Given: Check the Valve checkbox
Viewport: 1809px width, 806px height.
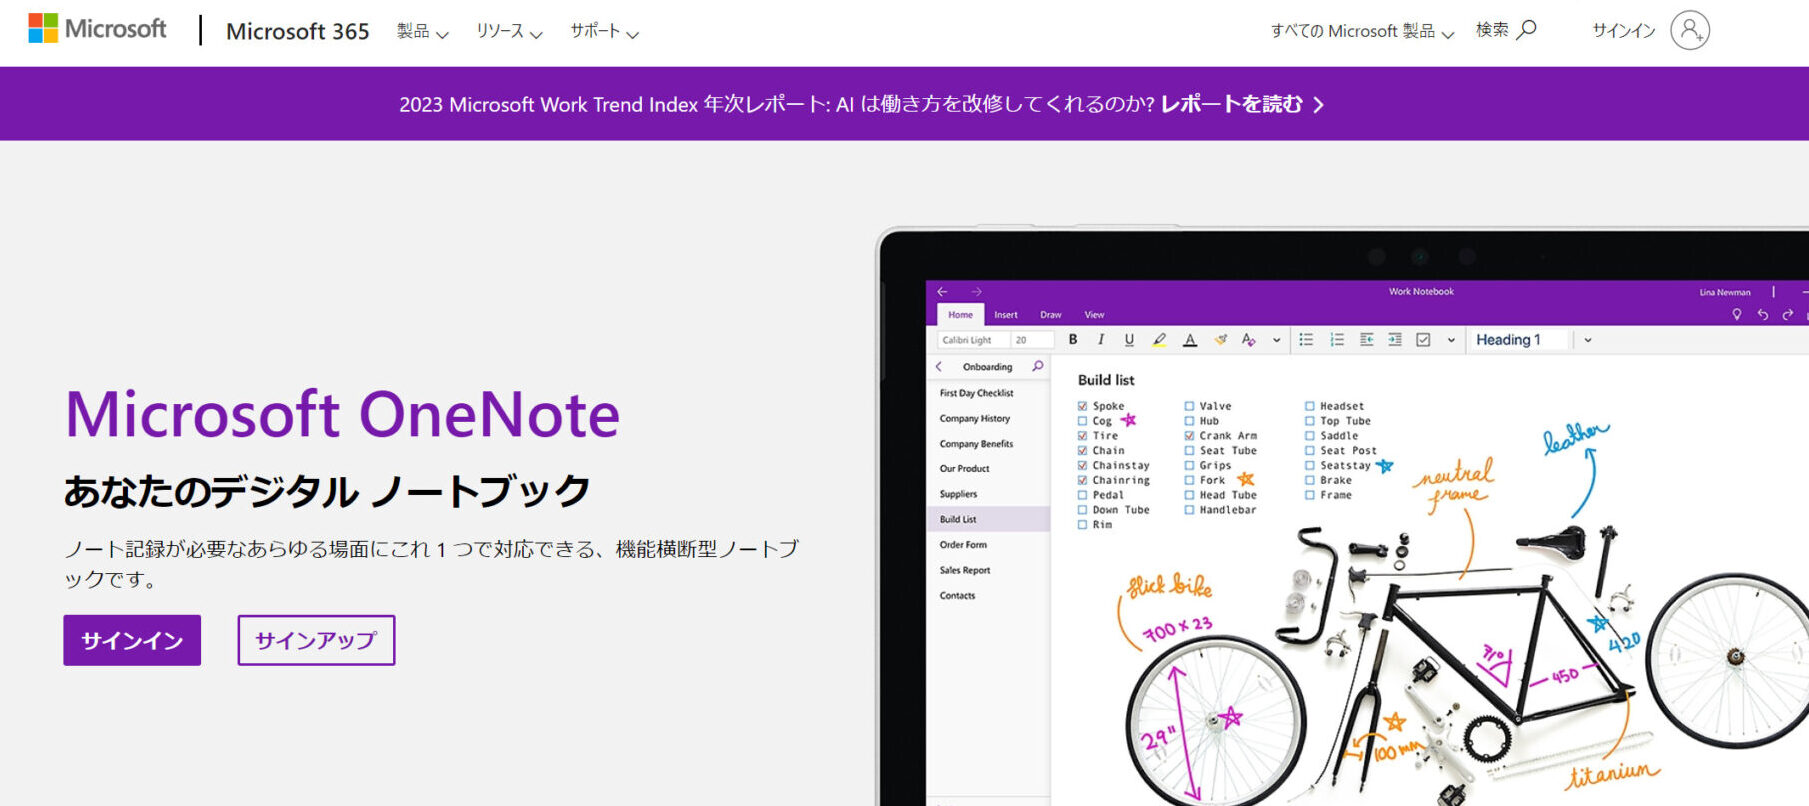Looking at the screenshot, I should click(x=1189, y=406).
